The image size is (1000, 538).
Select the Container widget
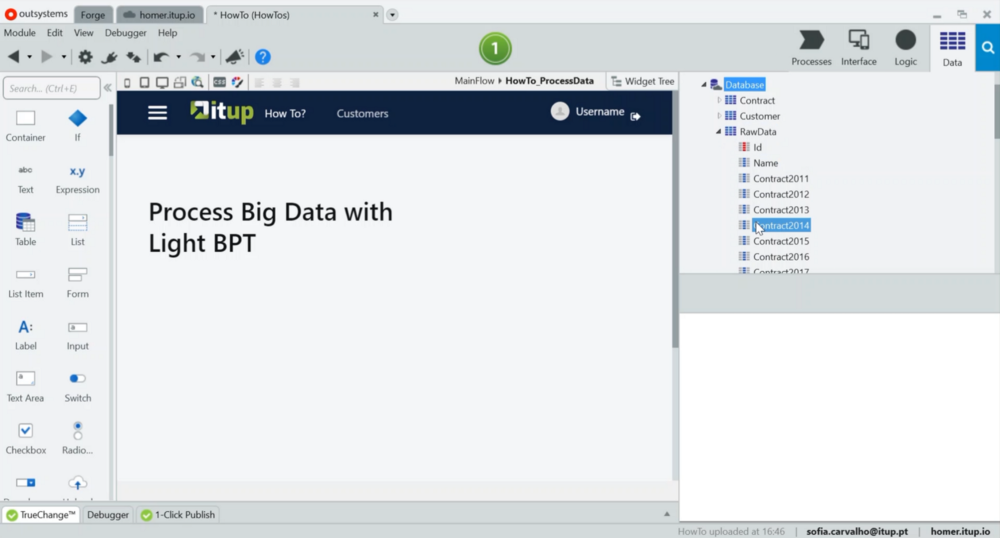click(26, 126)
